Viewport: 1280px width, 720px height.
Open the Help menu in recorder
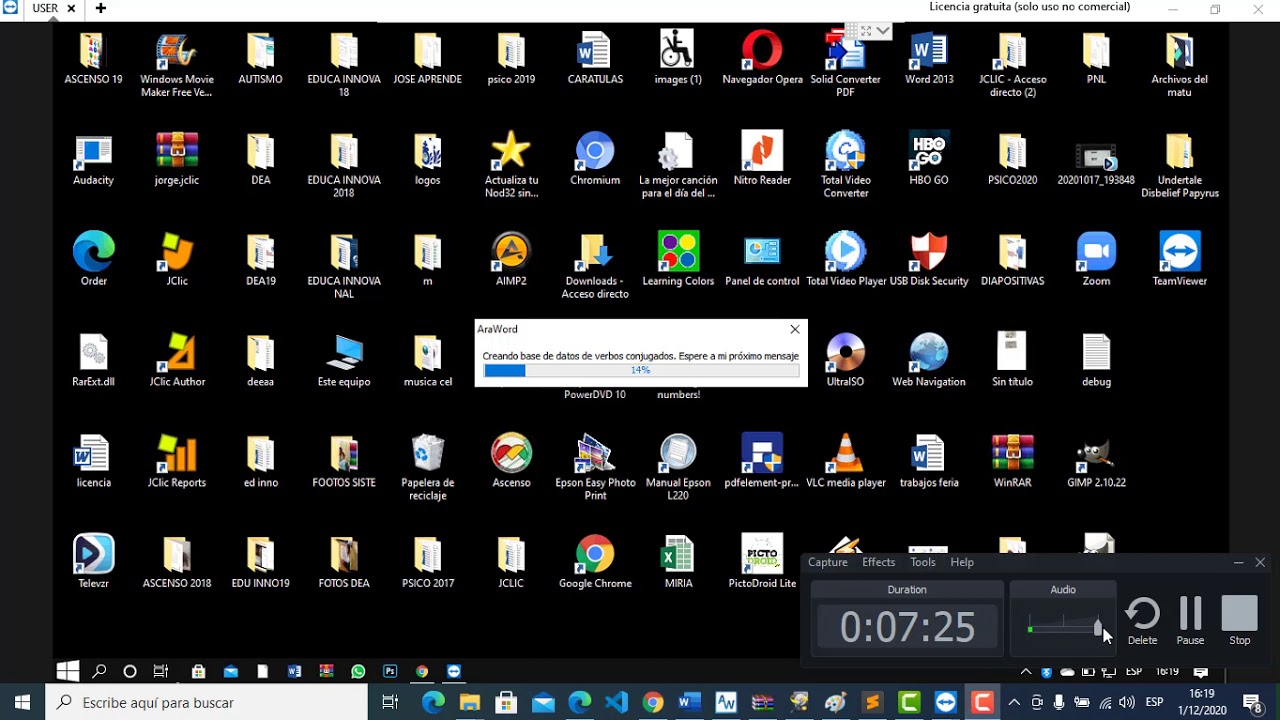coord(962,563)
